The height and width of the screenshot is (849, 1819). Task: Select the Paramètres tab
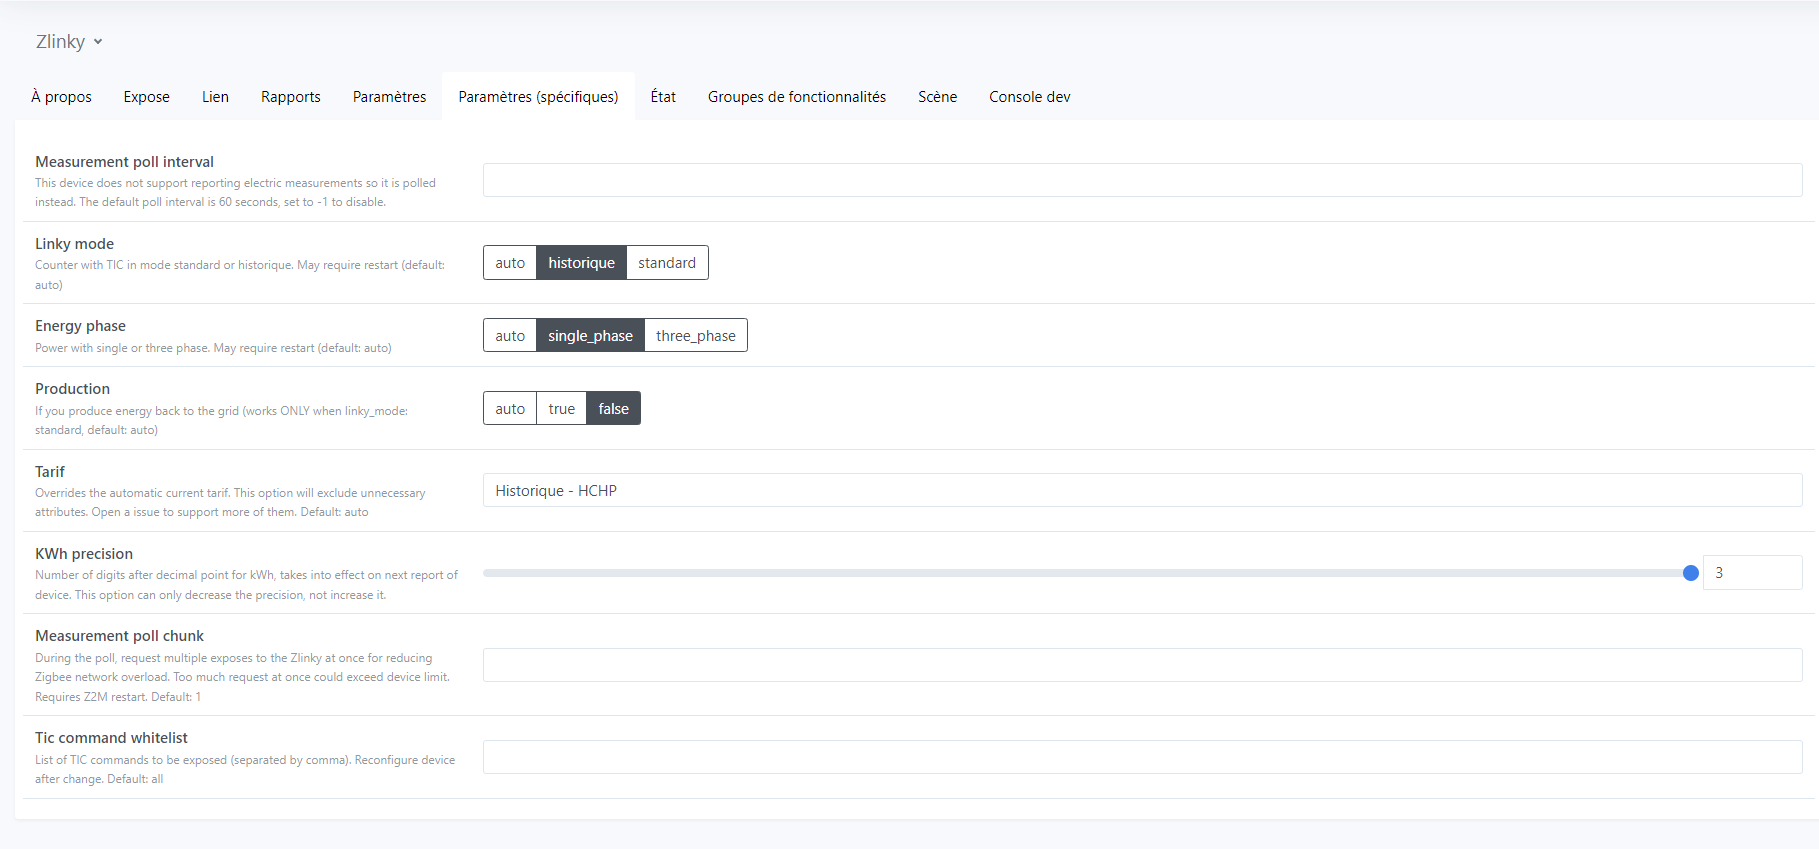coord(389,97)
